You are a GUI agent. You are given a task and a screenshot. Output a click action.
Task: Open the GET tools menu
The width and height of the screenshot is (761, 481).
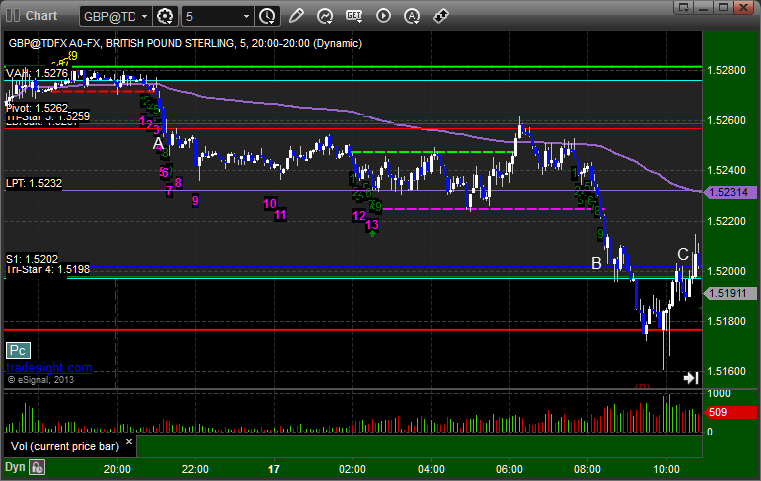click(354, 16)
